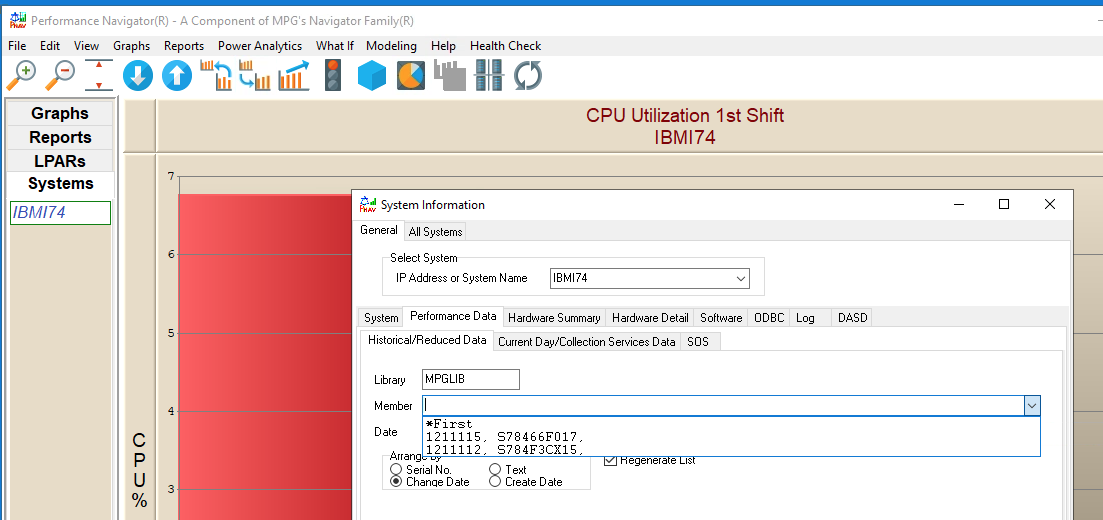Image resolution: width=1103 pixels, height=520 pixels.
Task: Open the Help menu
Action: point(443,46)
